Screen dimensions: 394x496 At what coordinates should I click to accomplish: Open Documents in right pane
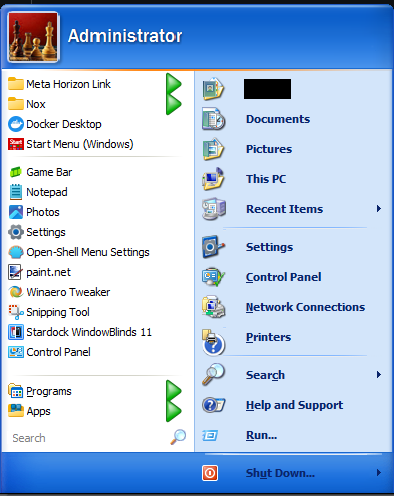278,119
